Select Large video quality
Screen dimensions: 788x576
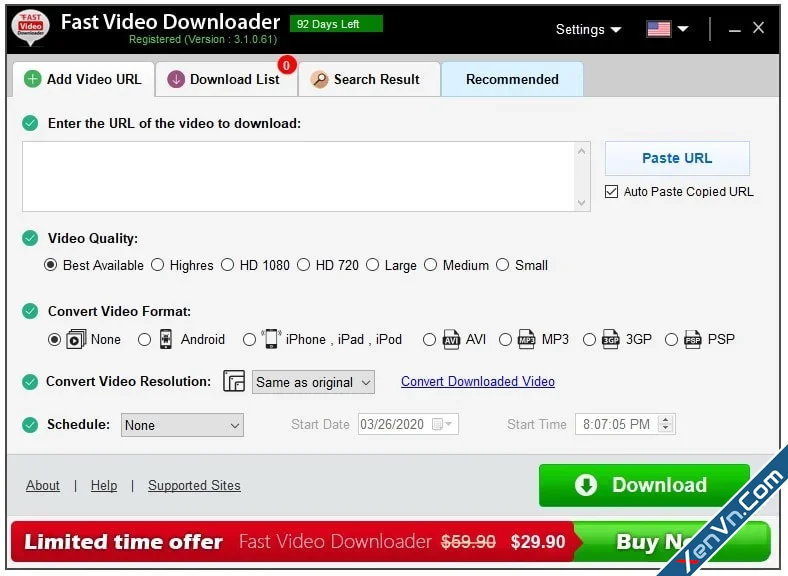pyautogui.click(x=372, y=264)
